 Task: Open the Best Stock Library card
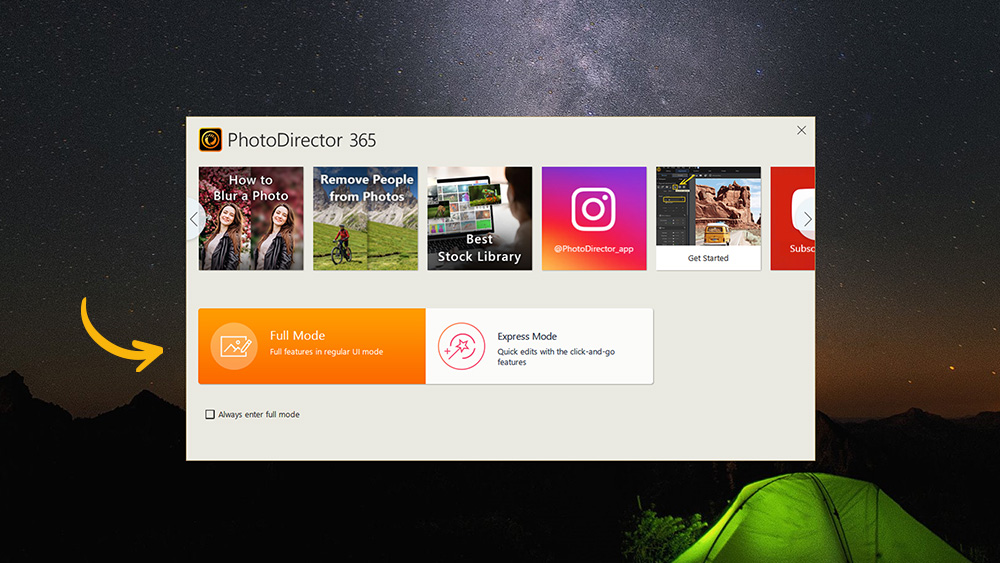click(x=480, y=219)
